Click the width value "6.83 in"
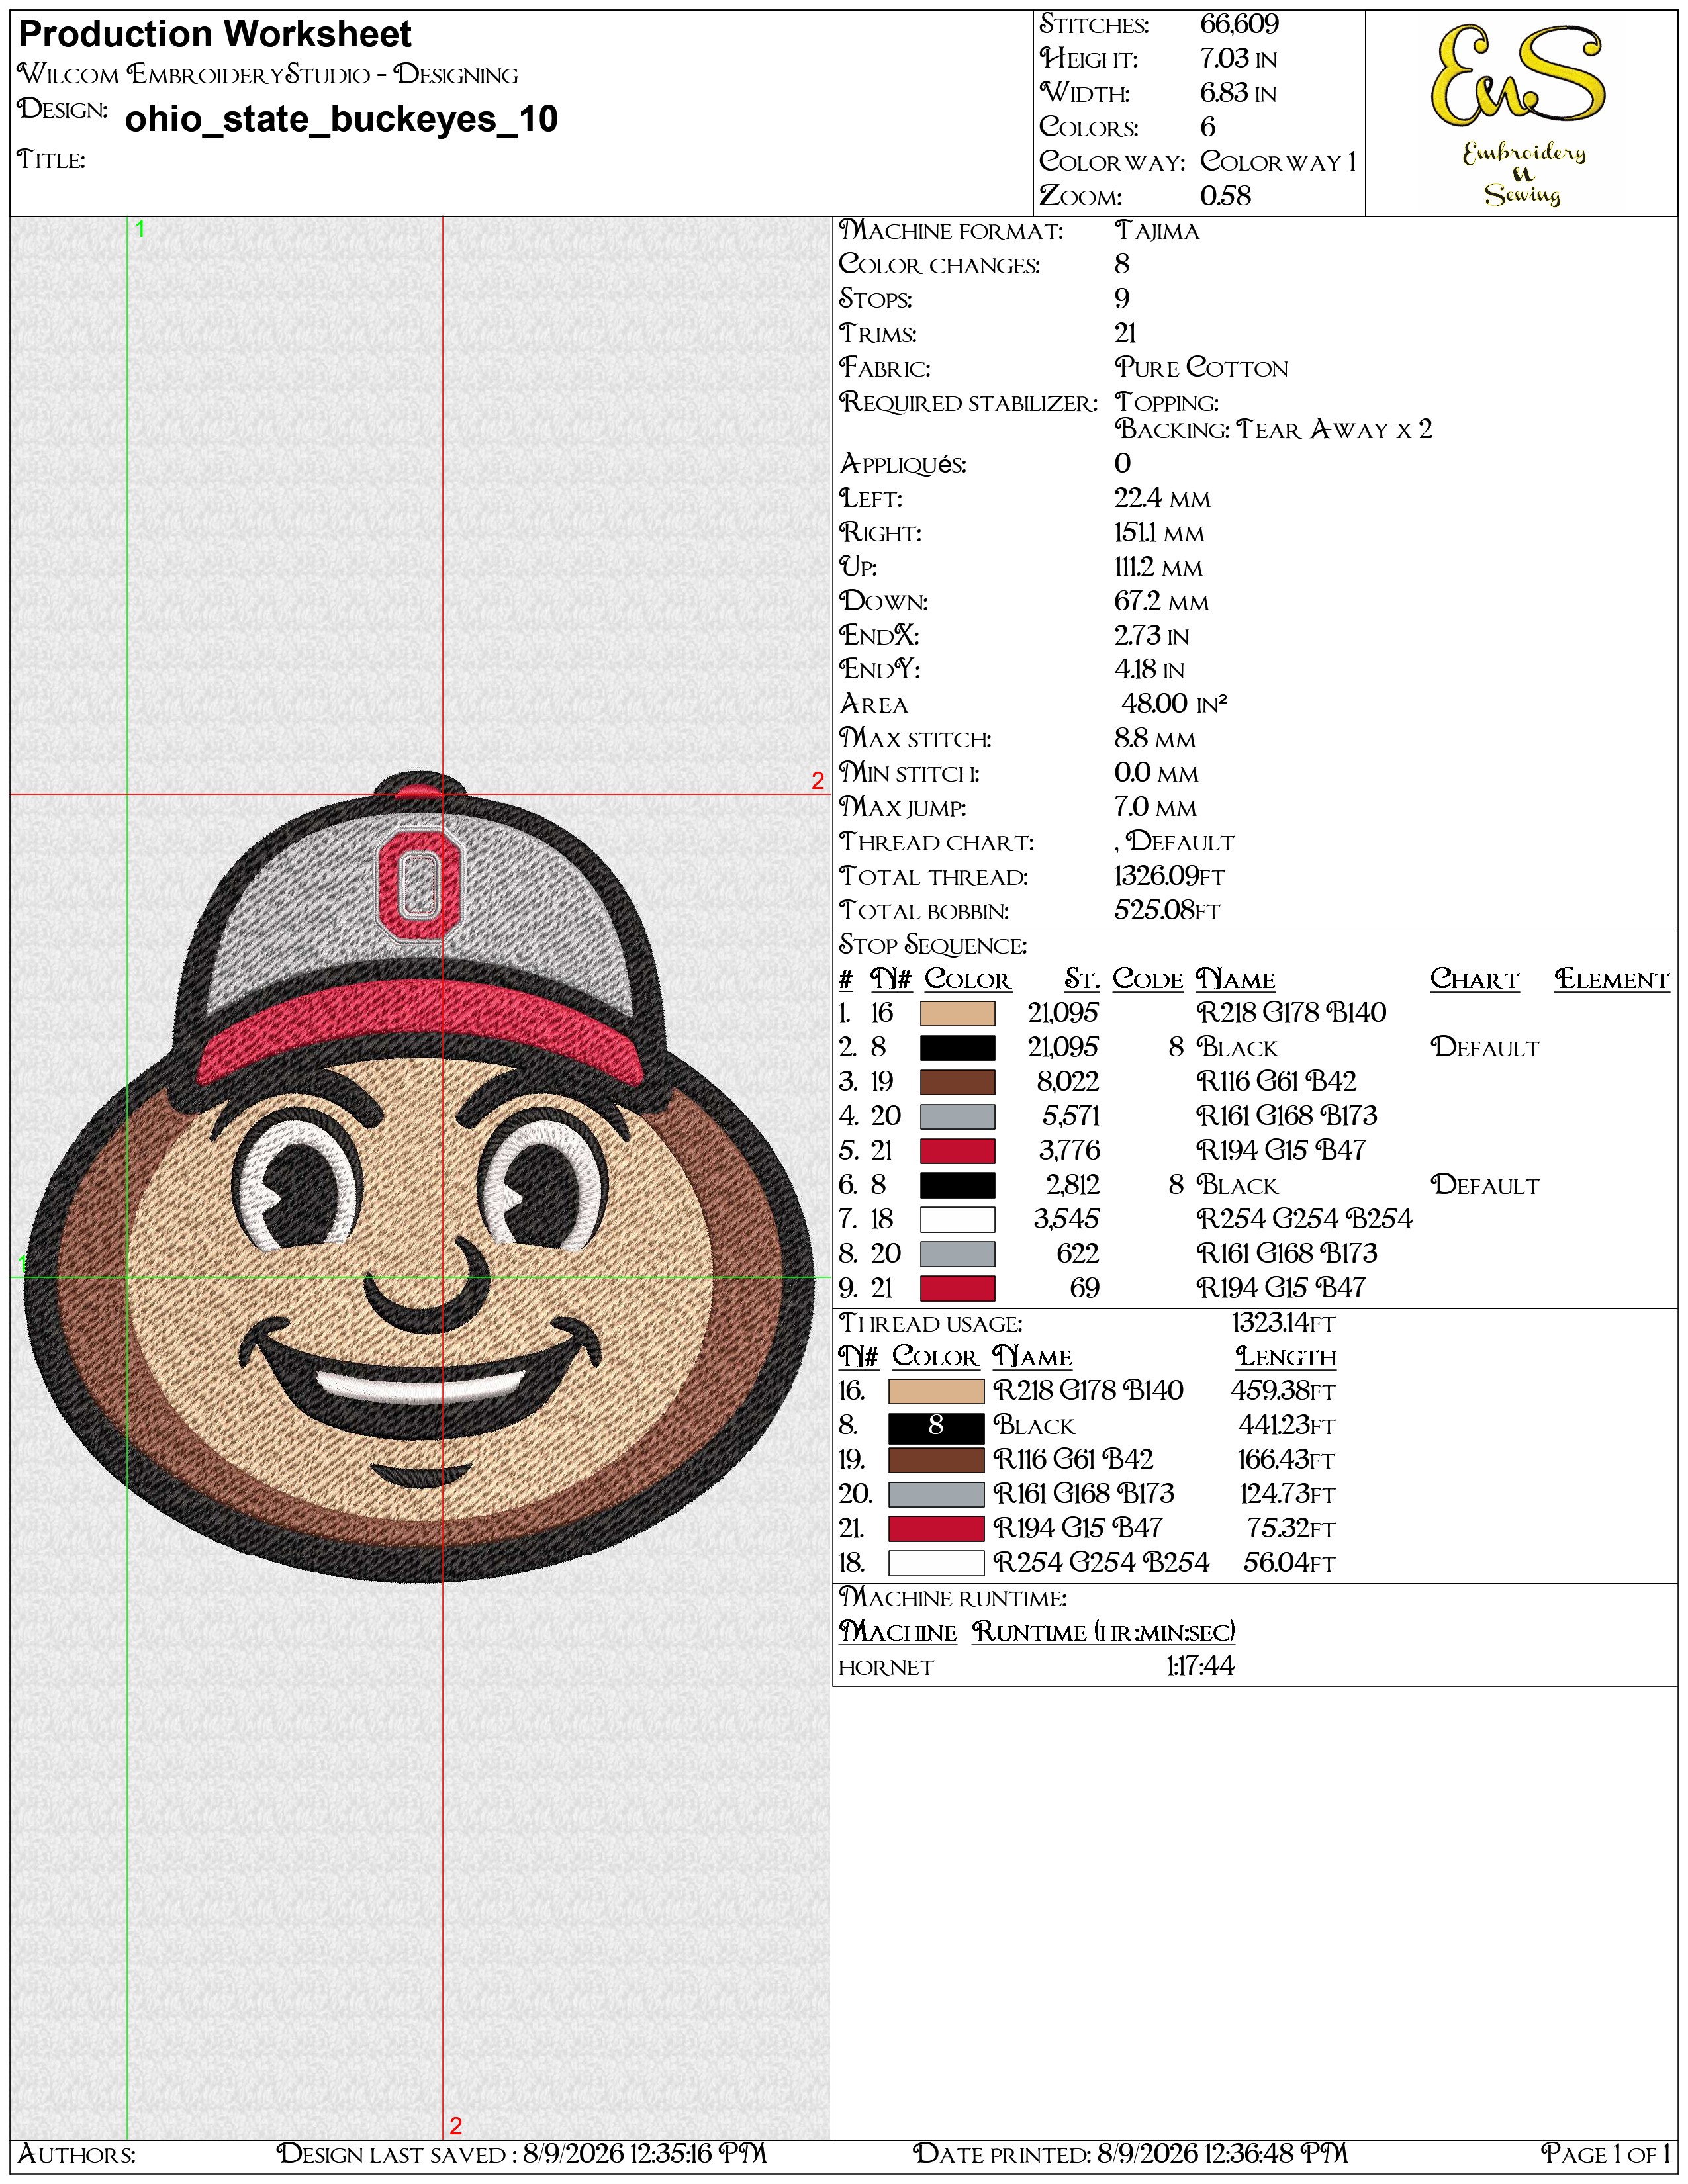Image resolution: width=1688 pixels, height=2184 pixels. [x=1238, y=93]
